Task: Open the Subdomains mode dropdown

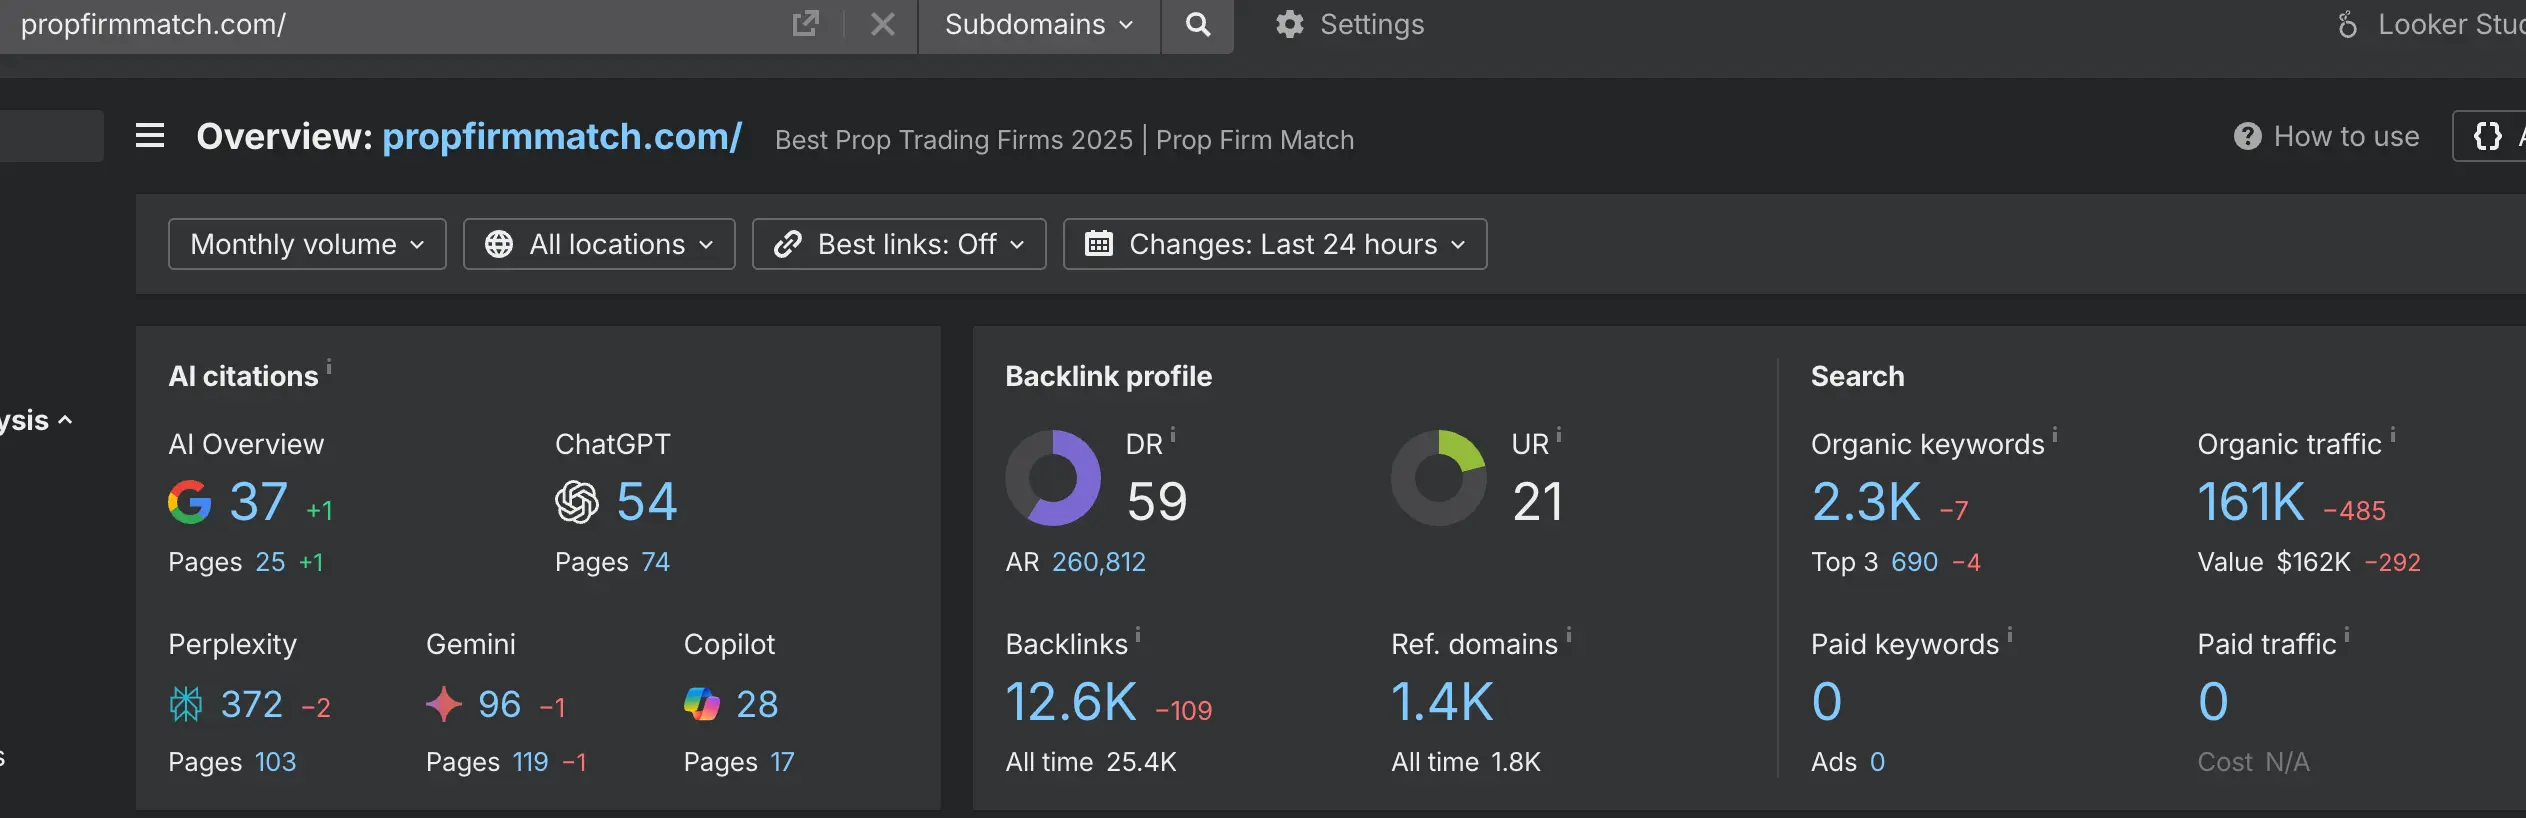Action: point(1039,24)
